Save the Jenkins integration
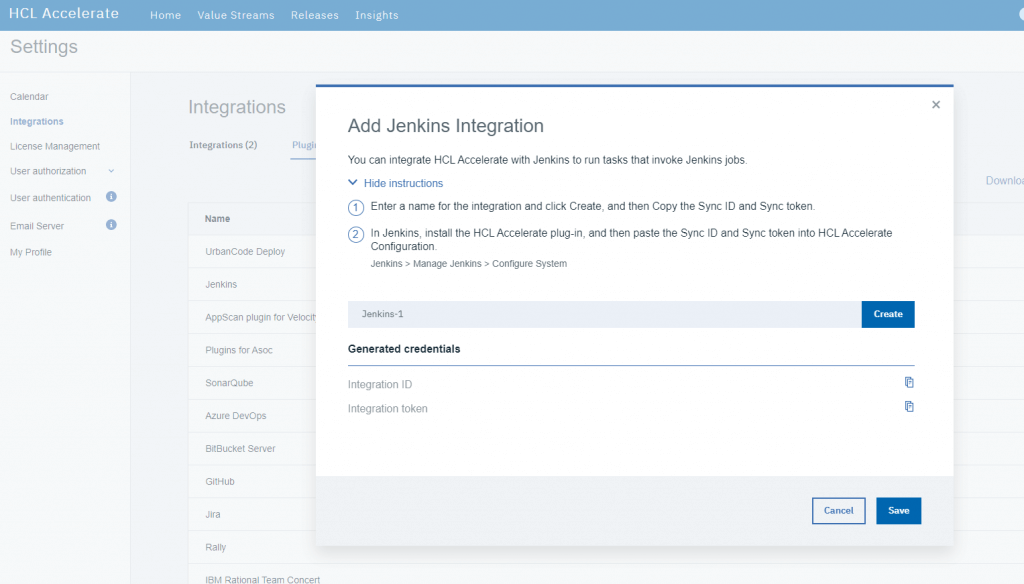 (898, 510)
